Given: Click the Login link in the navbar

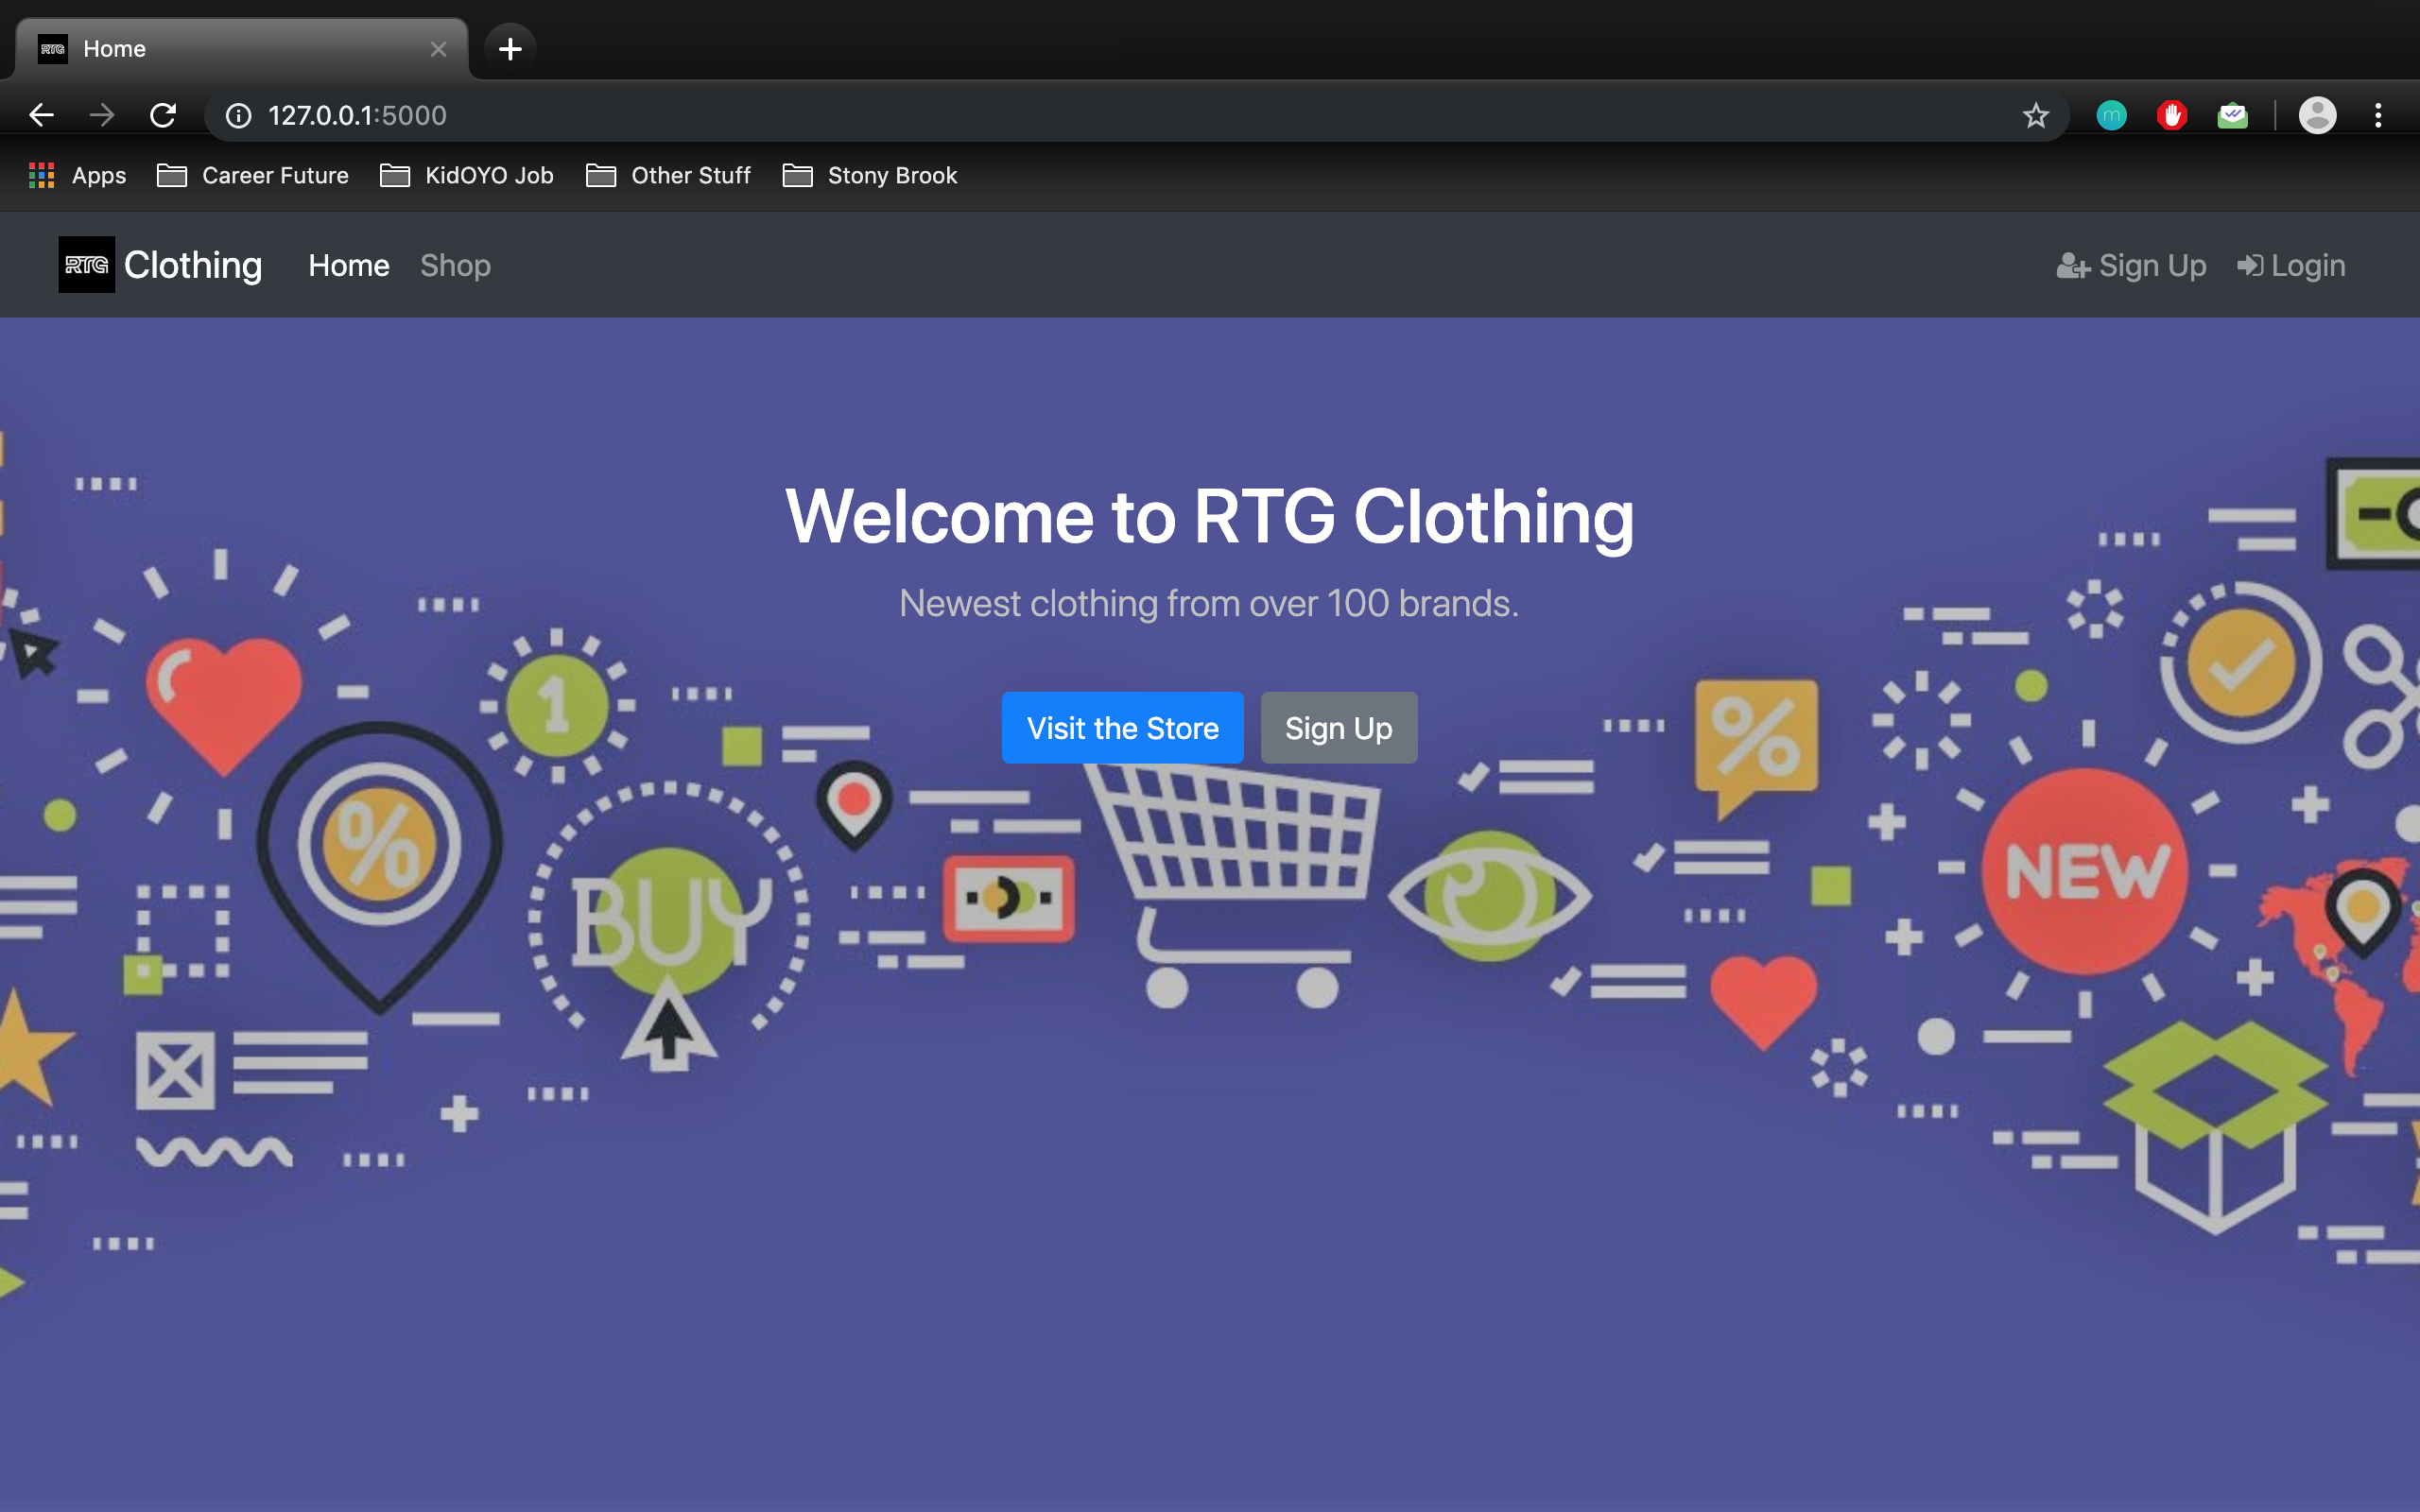Looking at the screenshot, I should (x=2291, y=266).
